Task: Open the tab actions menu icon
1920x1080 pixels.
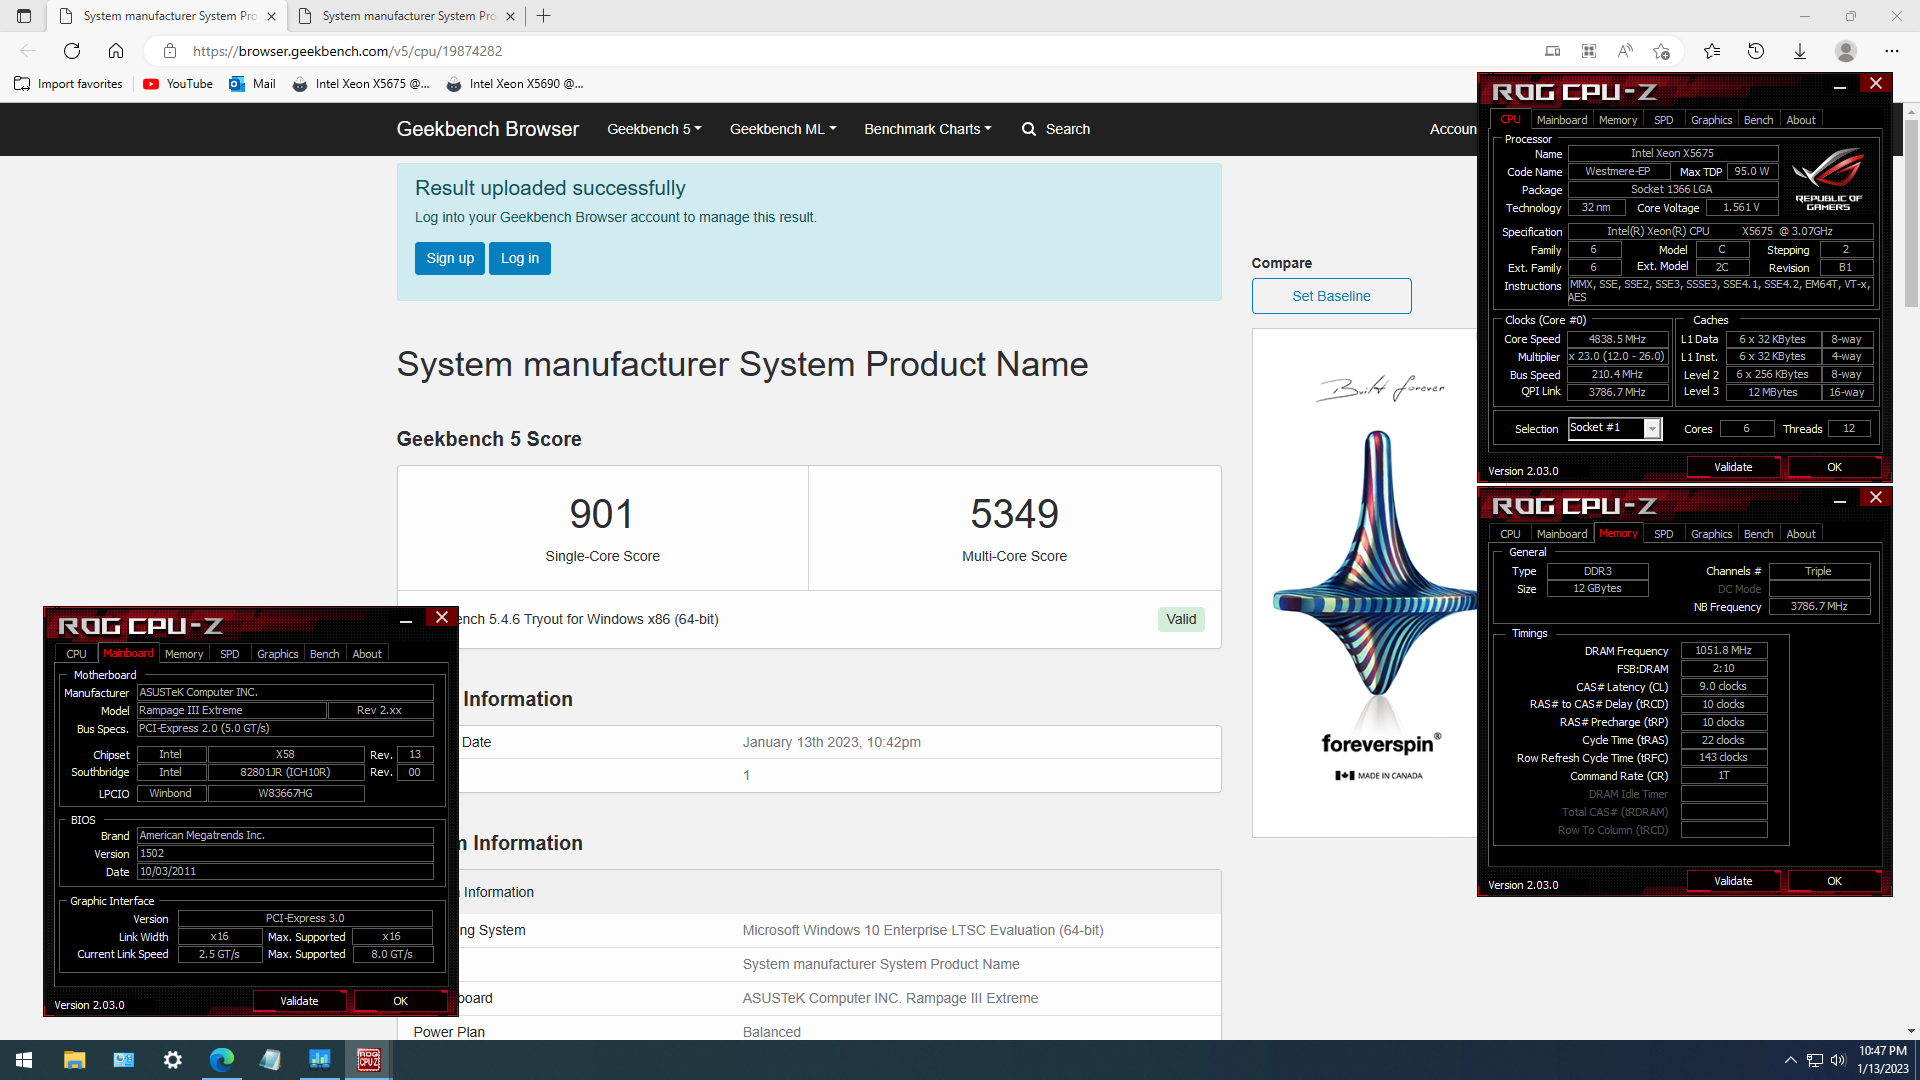Action: tap(24, 16)
